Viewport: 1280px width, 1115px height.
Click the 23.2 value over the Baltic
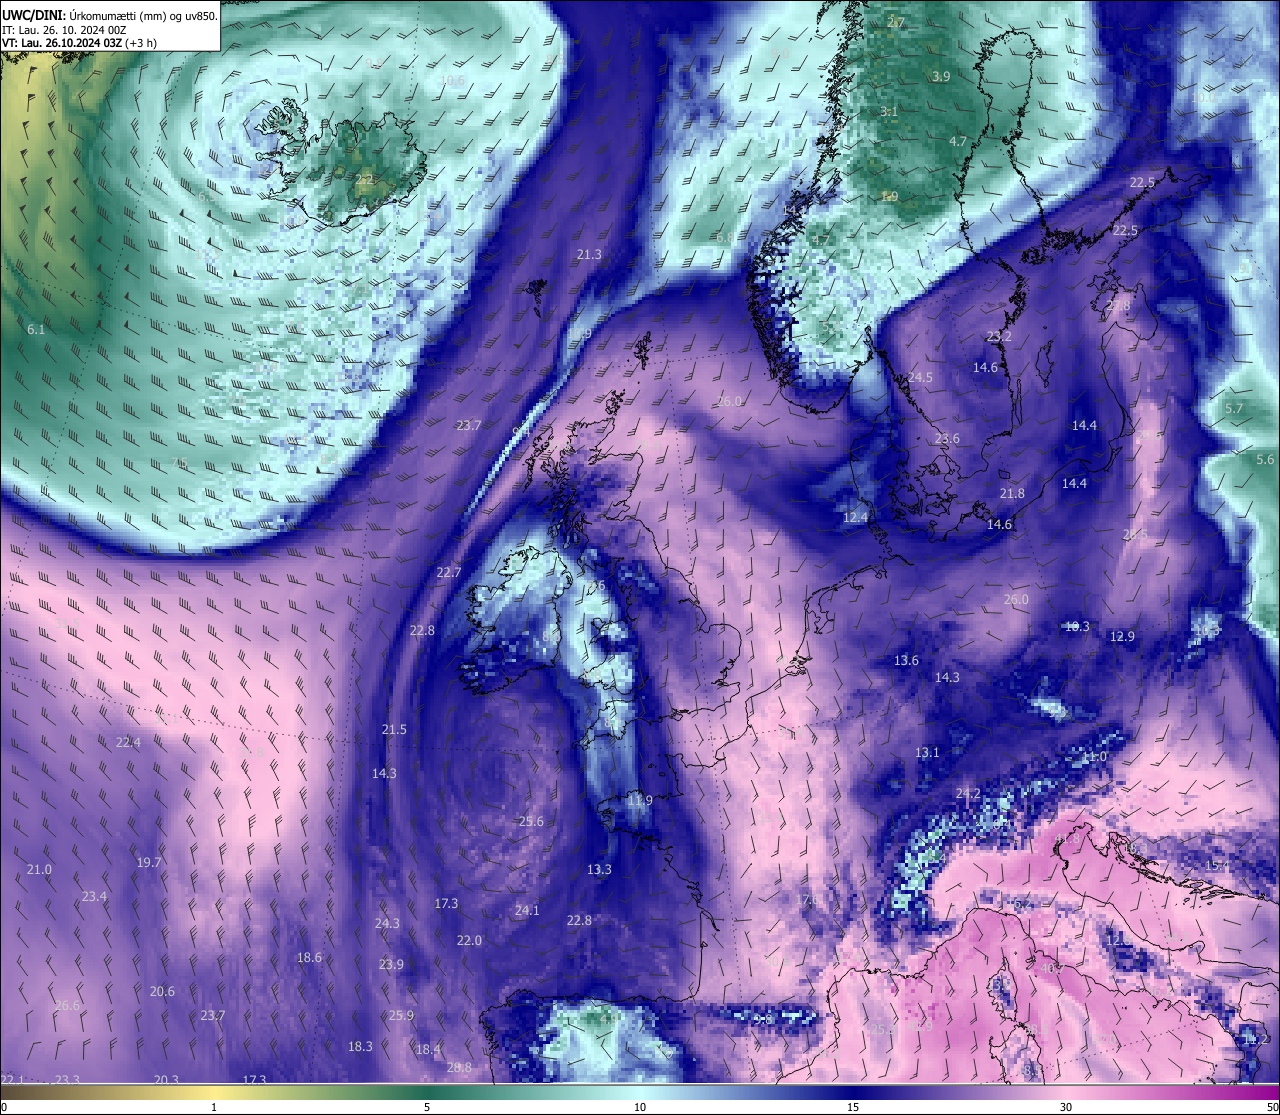999,336
